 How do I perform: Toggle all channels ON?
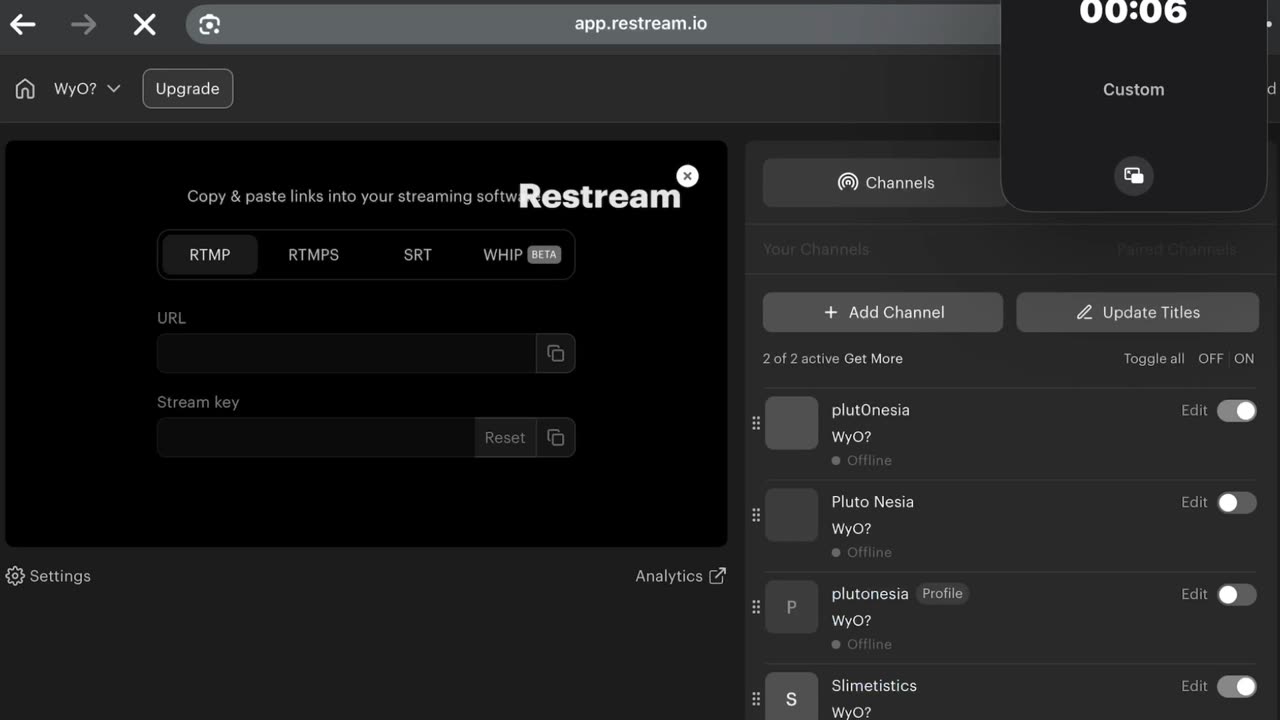(1244, 359)
